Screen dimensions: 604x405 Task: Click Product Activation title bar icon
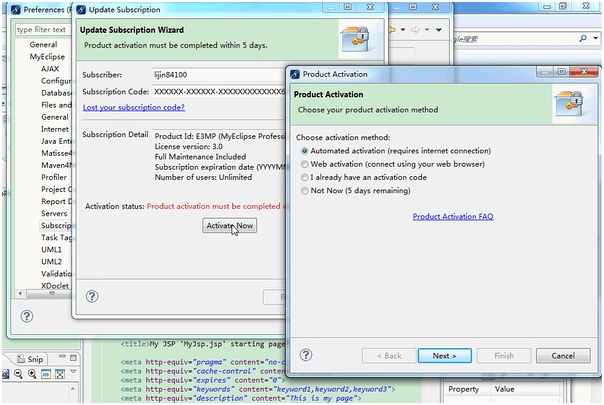[x=295, y=74]
